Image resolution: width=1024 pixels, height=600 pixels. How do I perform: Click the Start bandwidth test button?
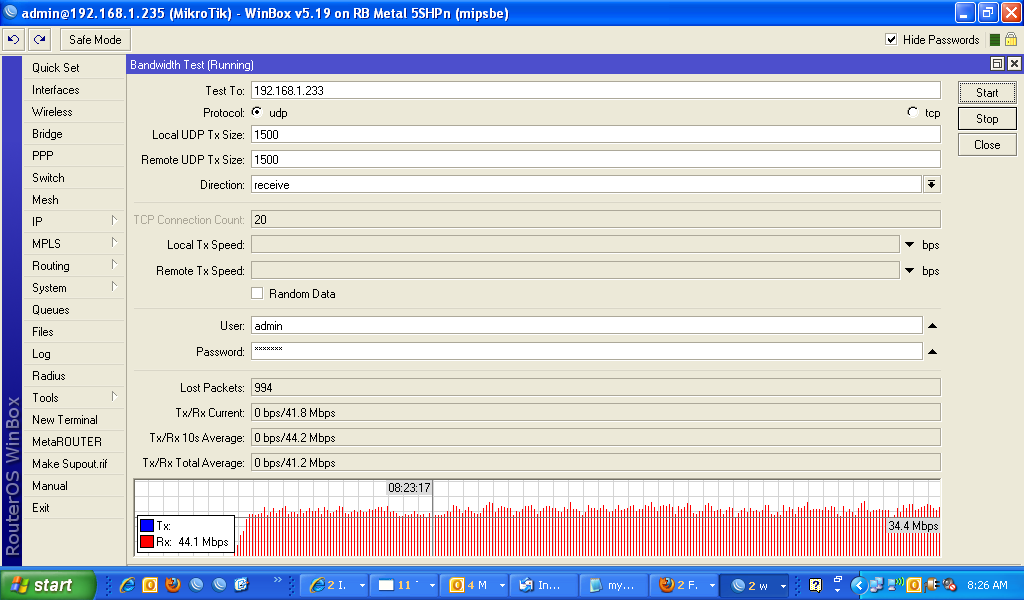coord(987,93)
